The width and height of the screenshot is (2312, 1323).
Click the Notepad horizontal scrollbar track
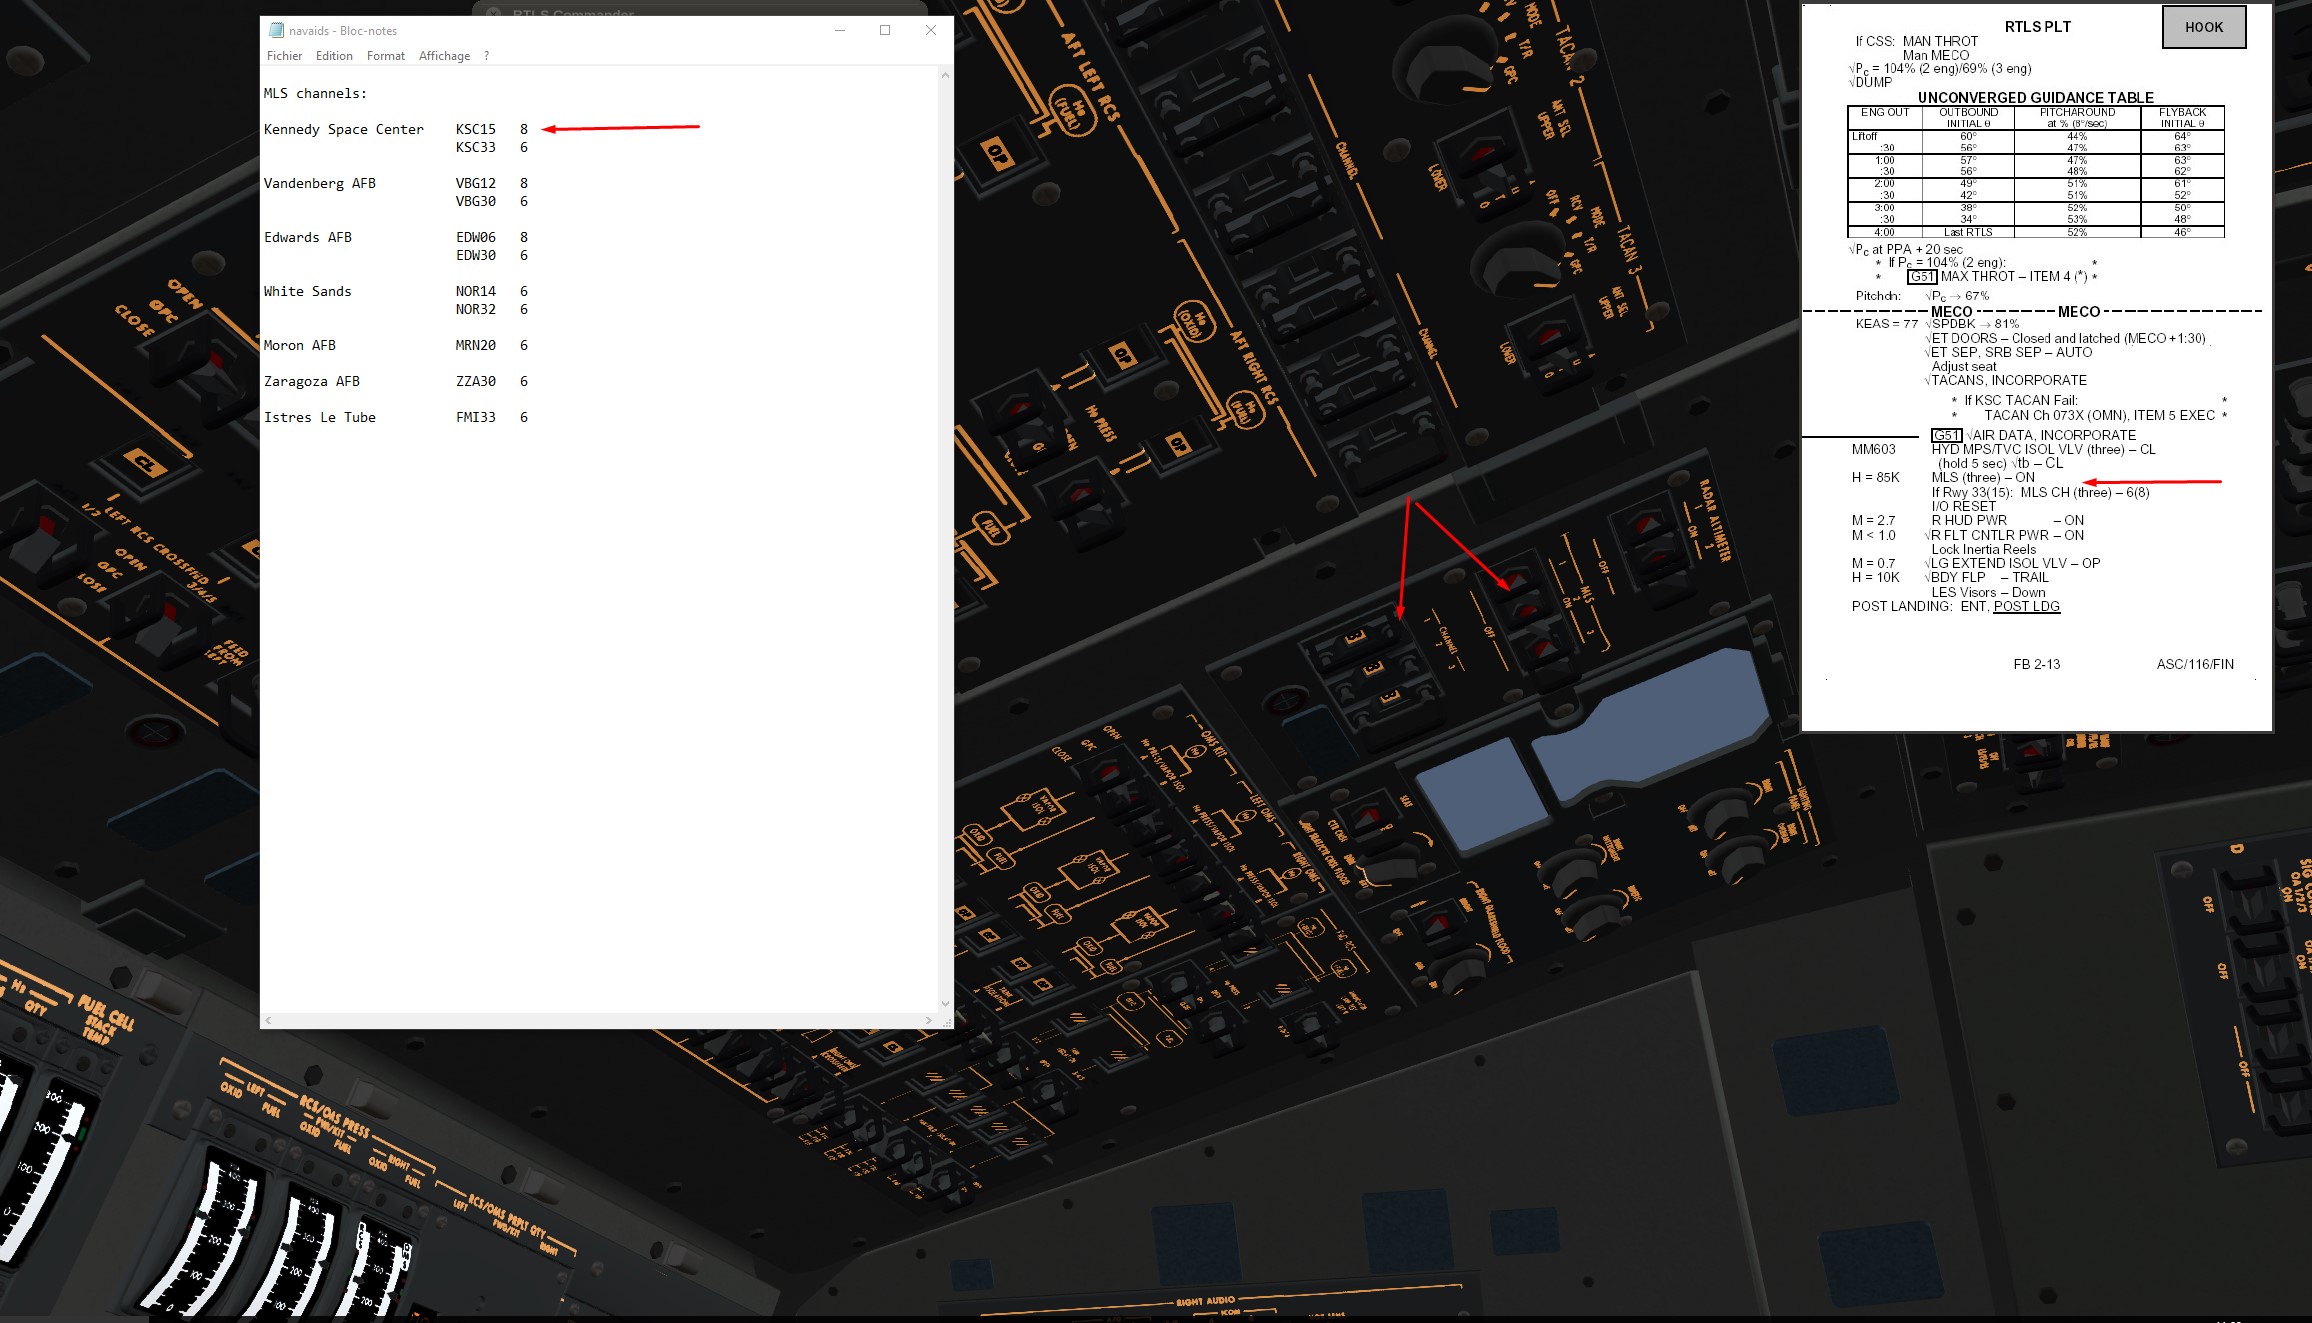tap(600, 1020)
